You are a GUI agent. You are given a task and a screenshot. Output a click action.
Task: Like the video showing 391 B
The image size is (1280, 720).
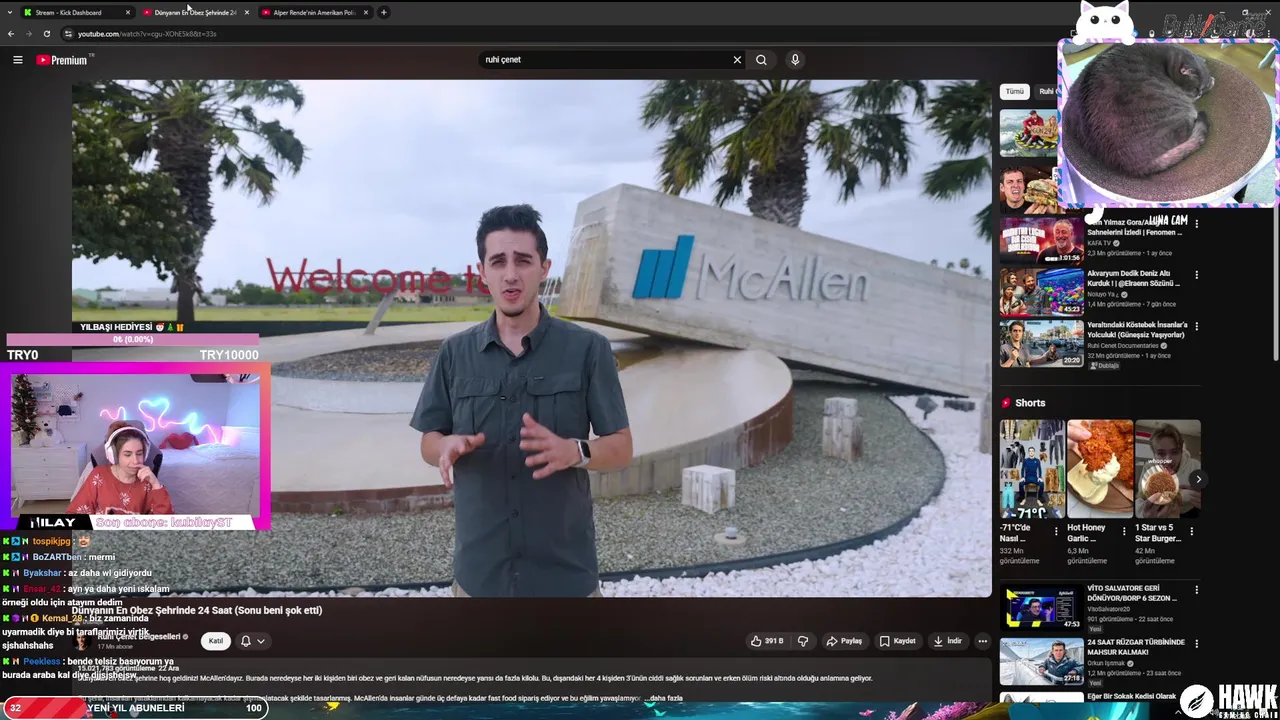[x=767, y=641]
